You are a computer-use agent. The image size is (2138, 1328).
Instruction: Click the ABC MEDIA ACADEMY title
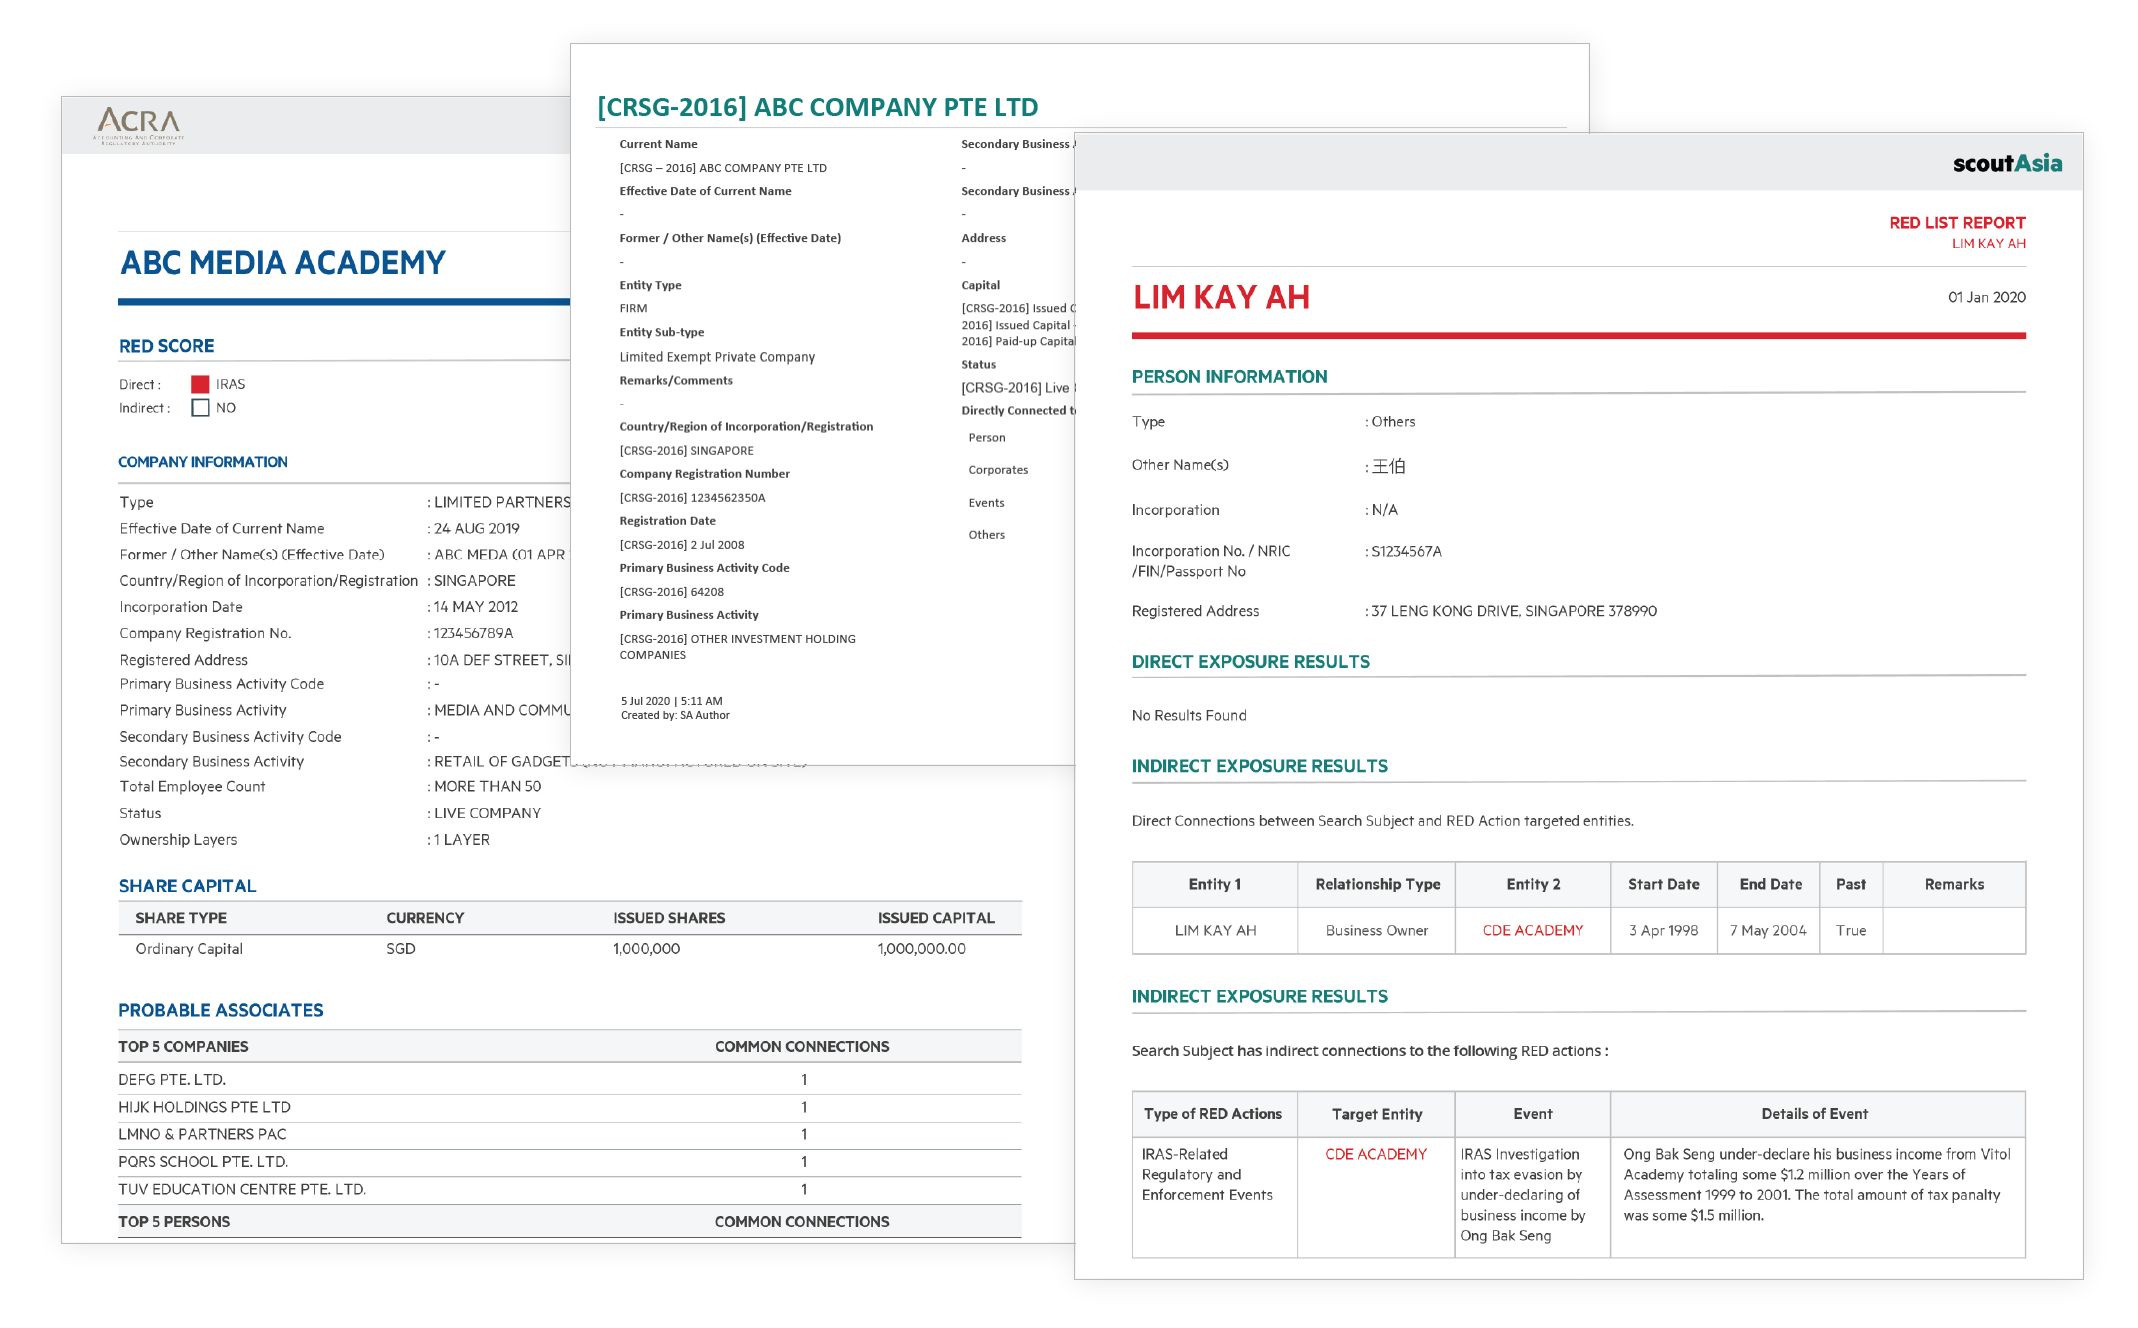click(283, 263)
